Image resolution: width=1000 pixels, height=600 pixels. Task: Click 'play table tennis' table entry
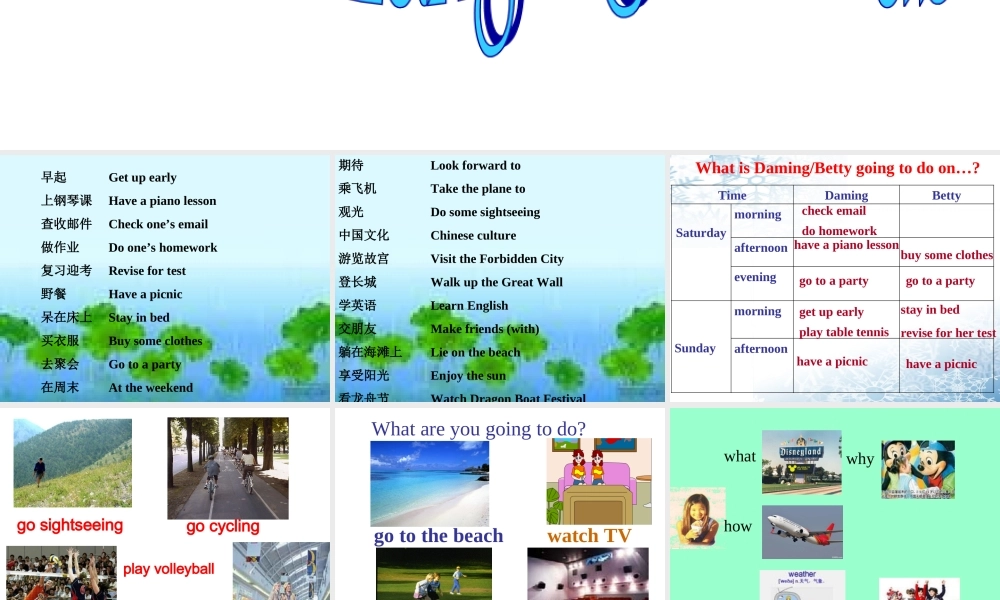tap(844, 332)
